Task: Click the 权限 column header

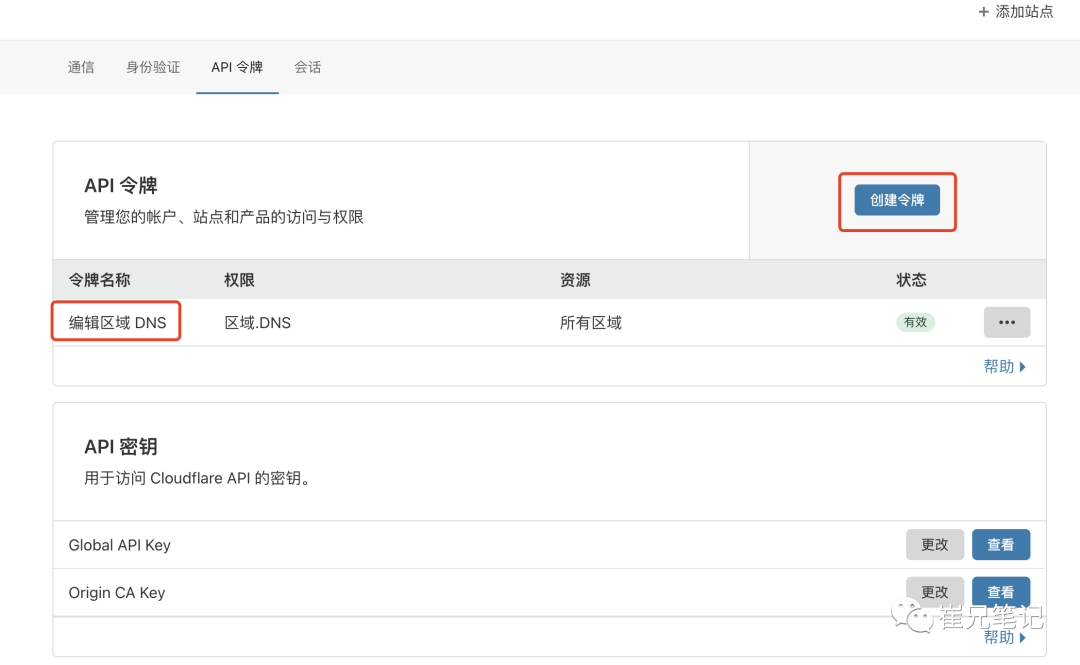Action: click(239, 280)
